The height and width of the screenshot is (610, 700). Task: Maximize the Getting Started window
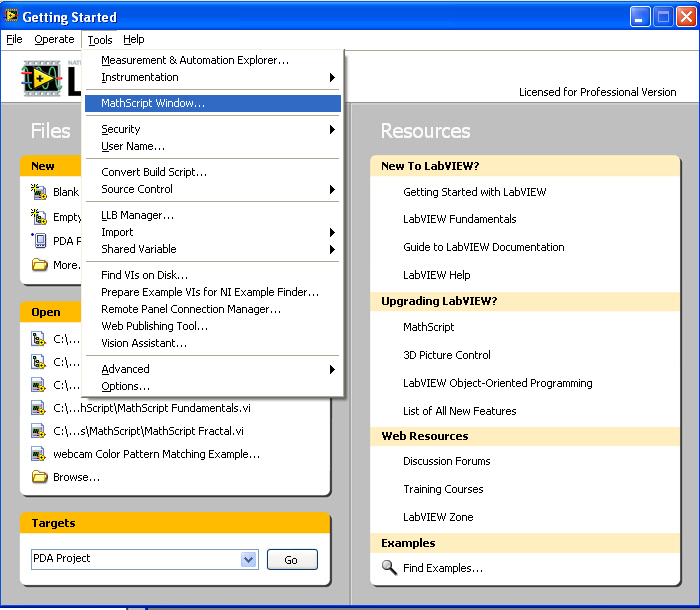[x=663, y=17]
